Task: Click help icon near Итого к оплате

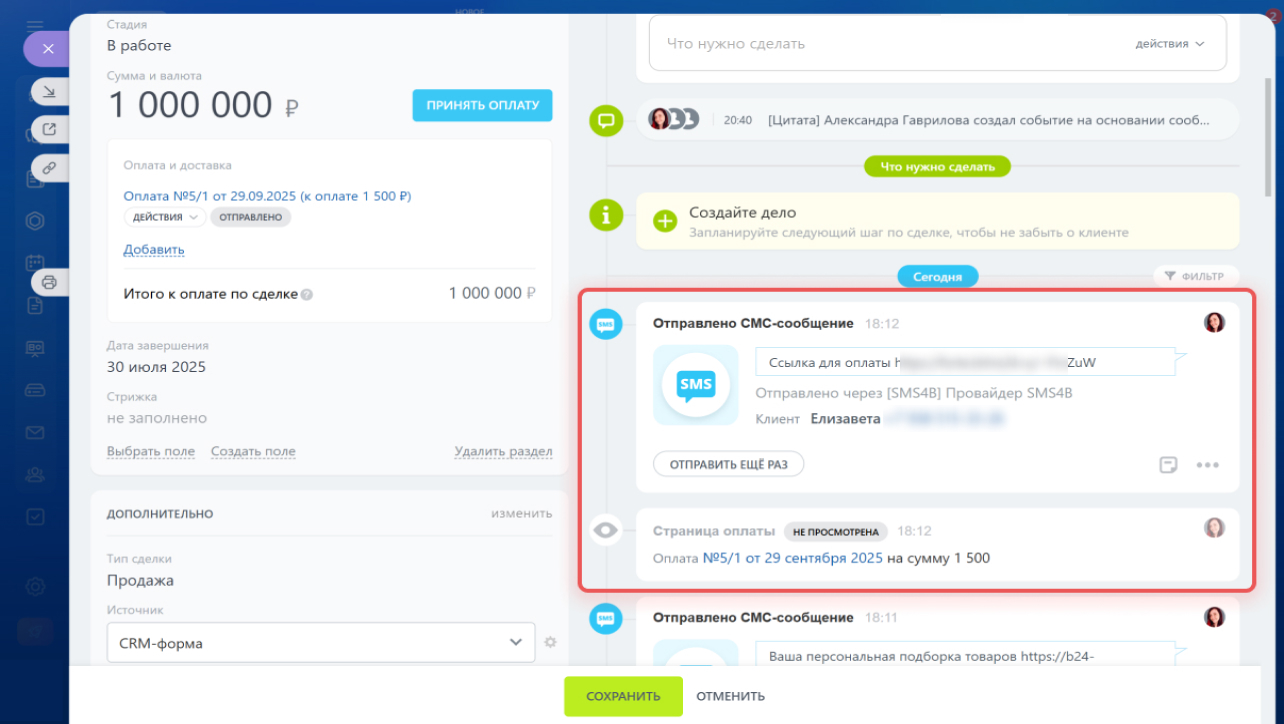Action: coord(307,294)
